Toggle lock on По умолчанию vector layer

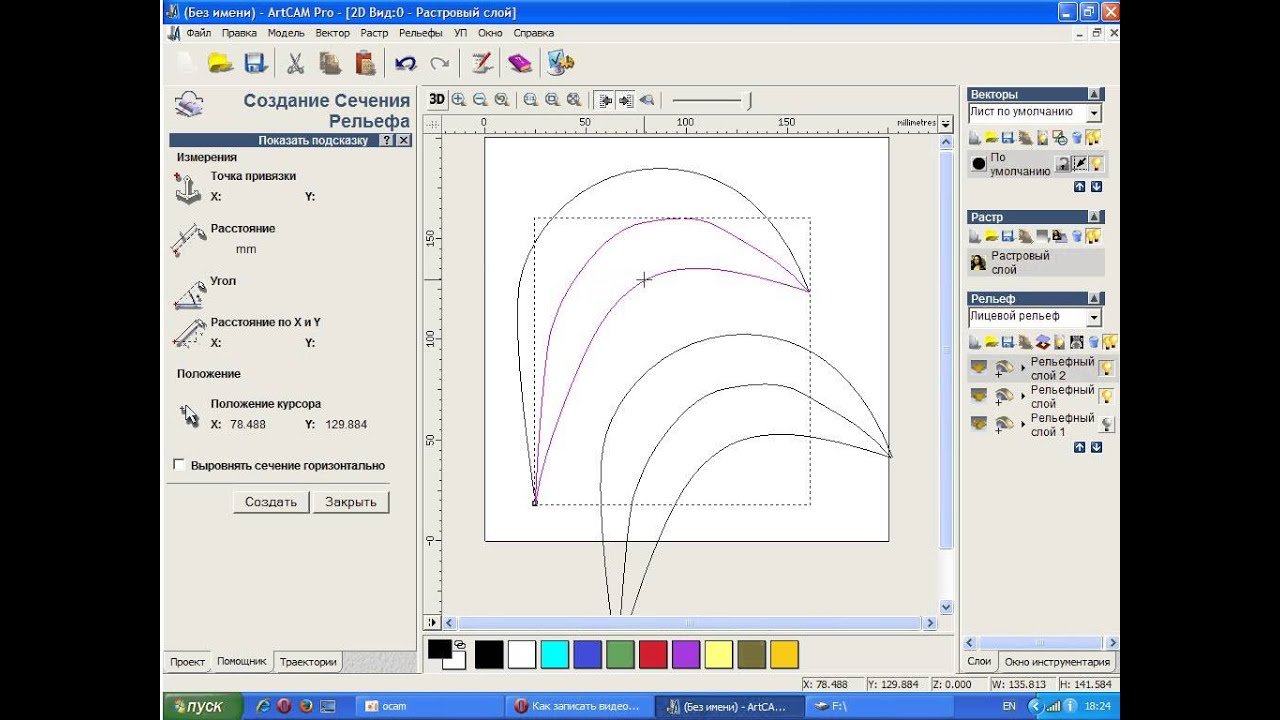pos(1063,164)
